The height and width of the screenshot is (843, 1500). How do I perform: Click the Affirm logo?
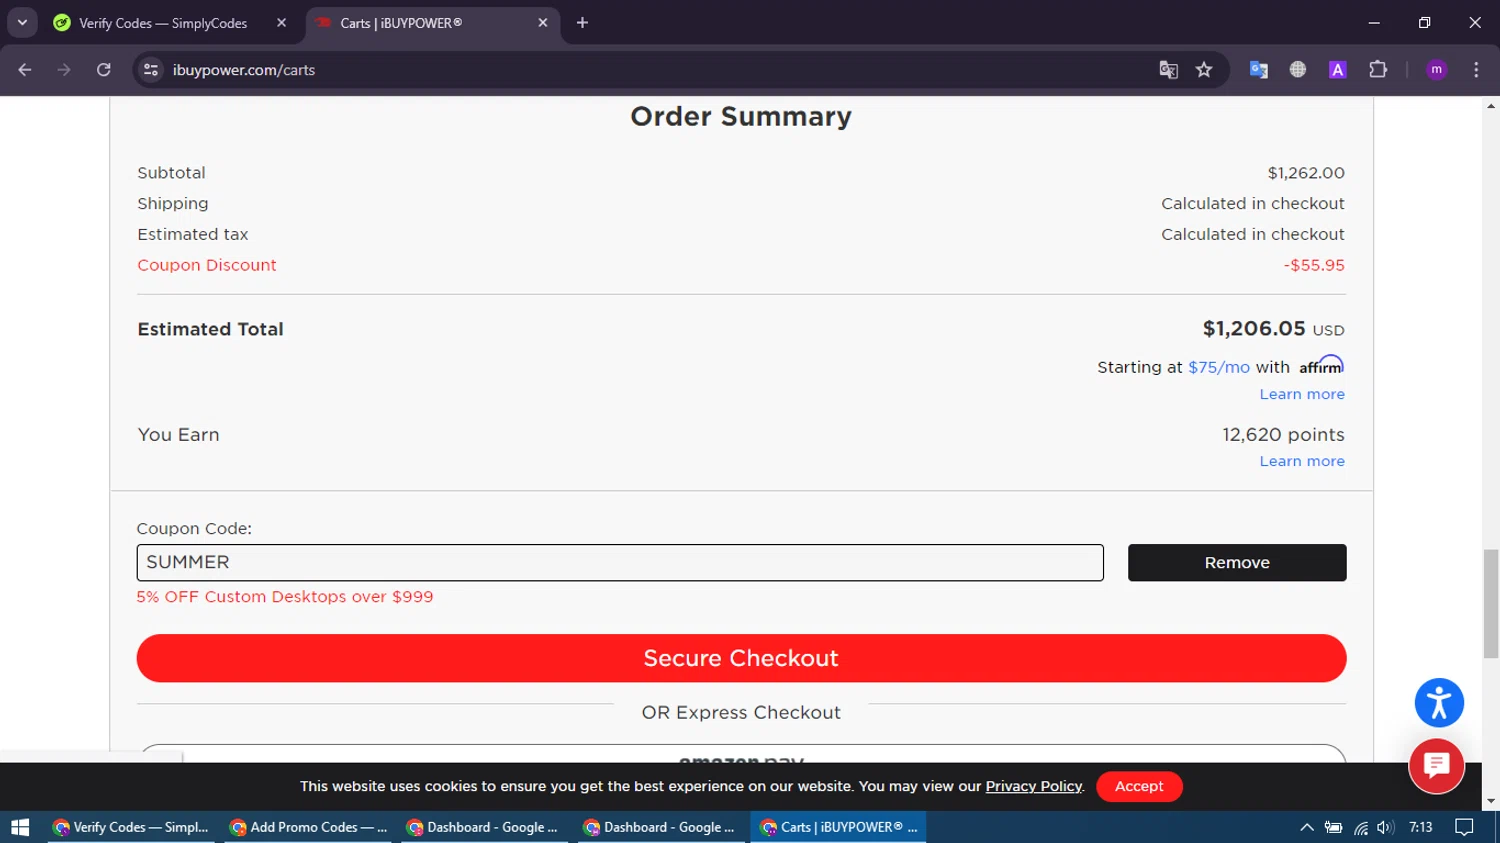1321,365
